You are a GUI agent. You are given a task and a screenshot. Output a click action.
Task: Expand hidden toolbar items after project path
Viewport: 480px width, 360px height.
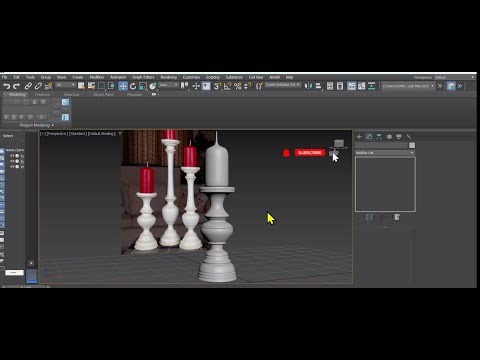(x=440, y=86)
